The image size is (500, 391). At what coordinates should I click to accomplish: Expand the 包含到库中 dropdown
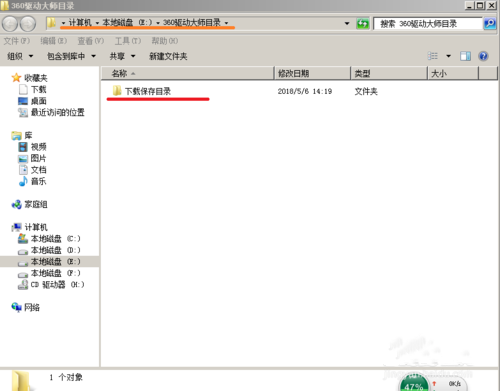[x=71, y=56]
